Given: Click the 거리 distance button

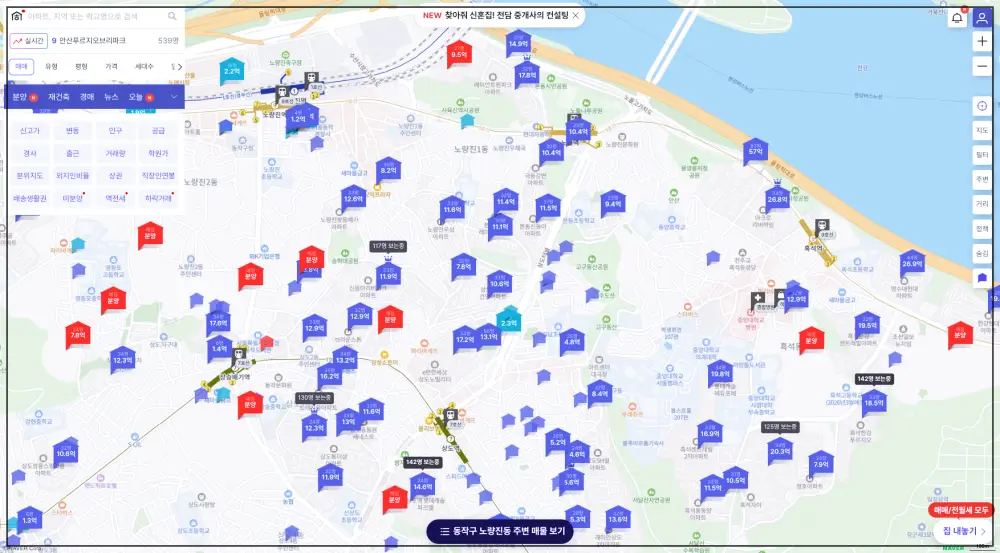Looking at the screenshot, I should pos(982,204).
